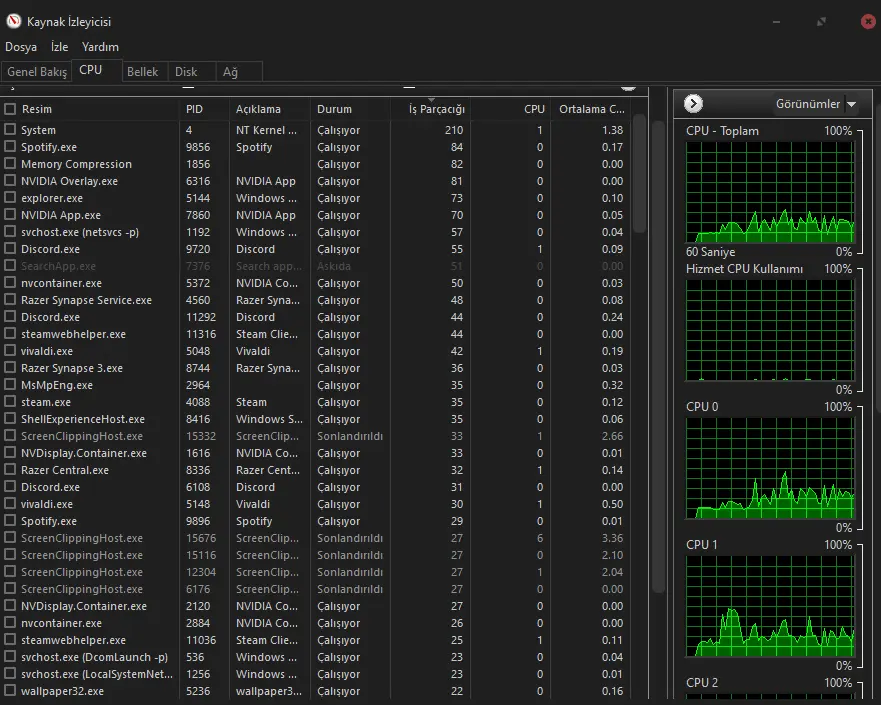Click the Kaynak İzleyicisi title bar app icon
This screenshot has width=881, height=705.
13,21
